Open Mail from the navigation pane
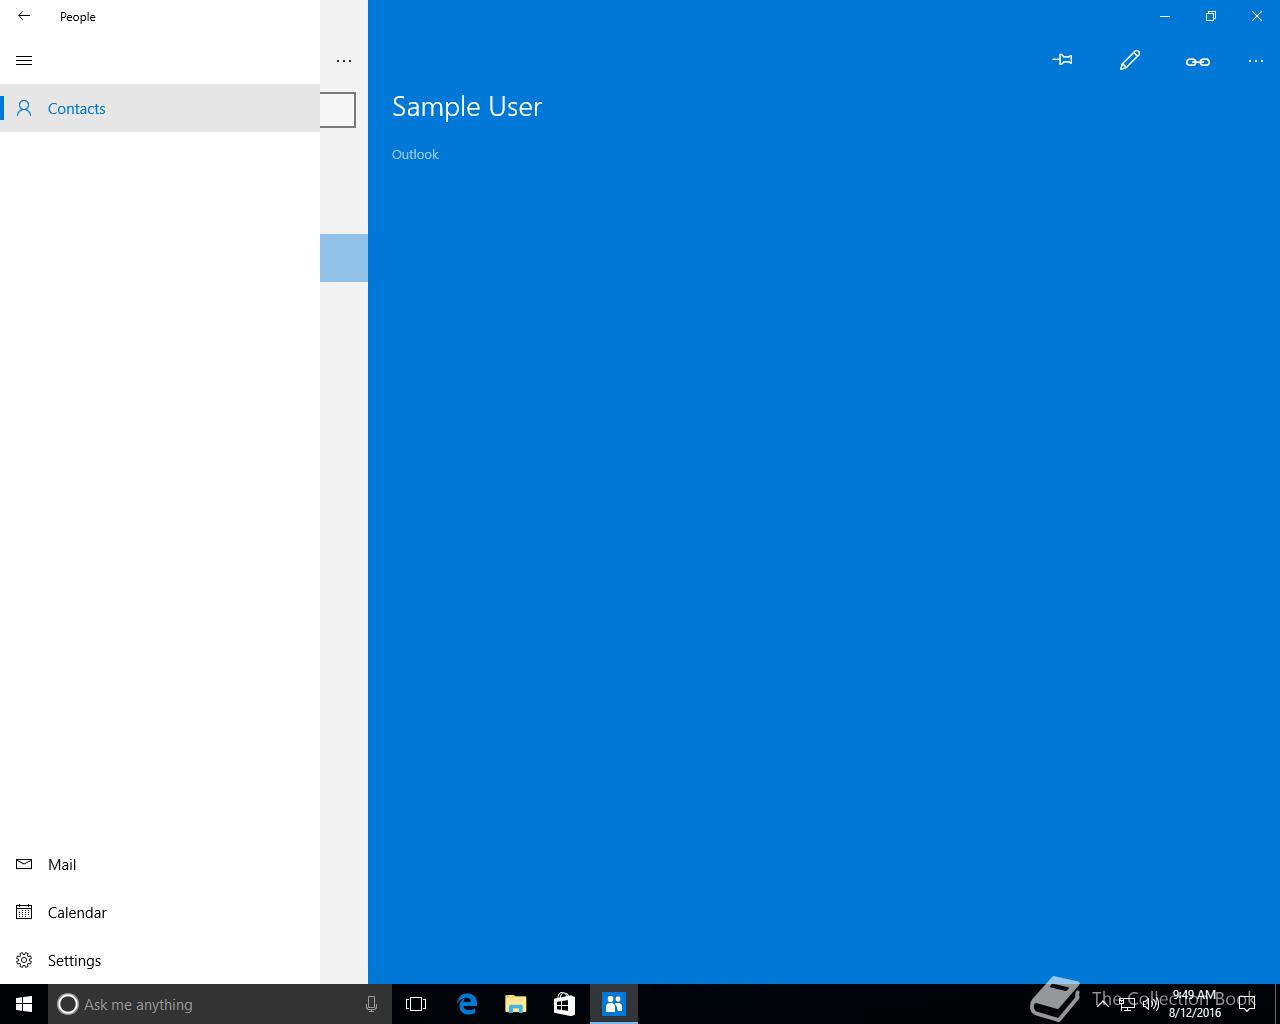 (x=160, y=864)
